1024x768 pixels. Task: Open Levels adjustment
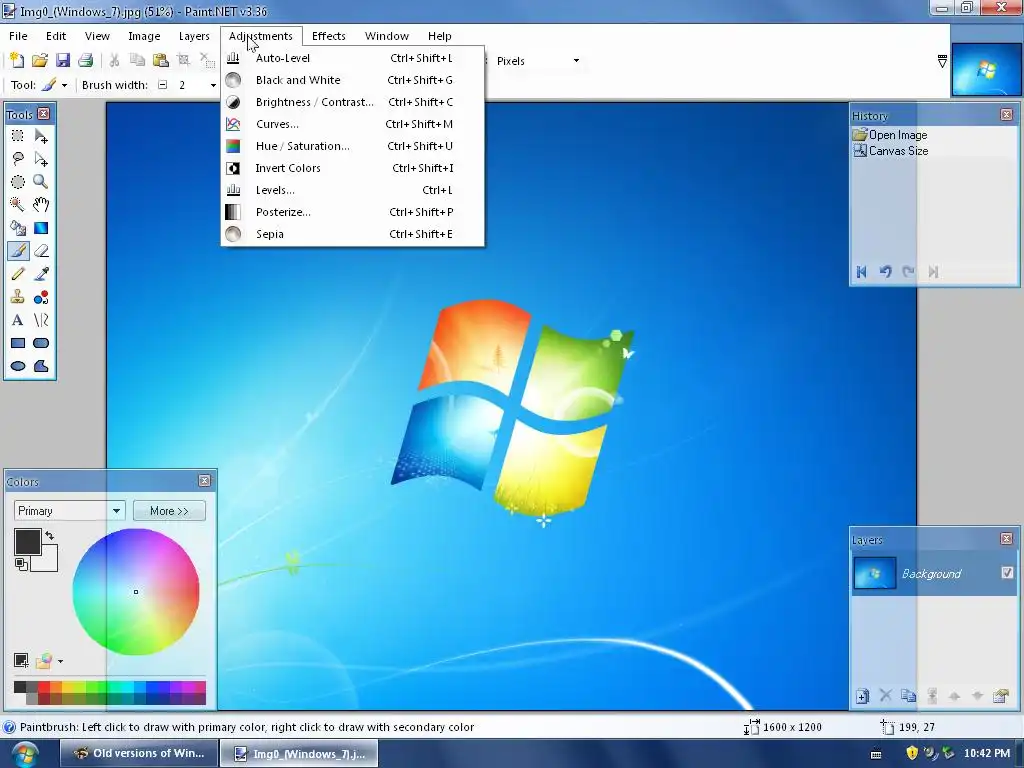[353, 190]
